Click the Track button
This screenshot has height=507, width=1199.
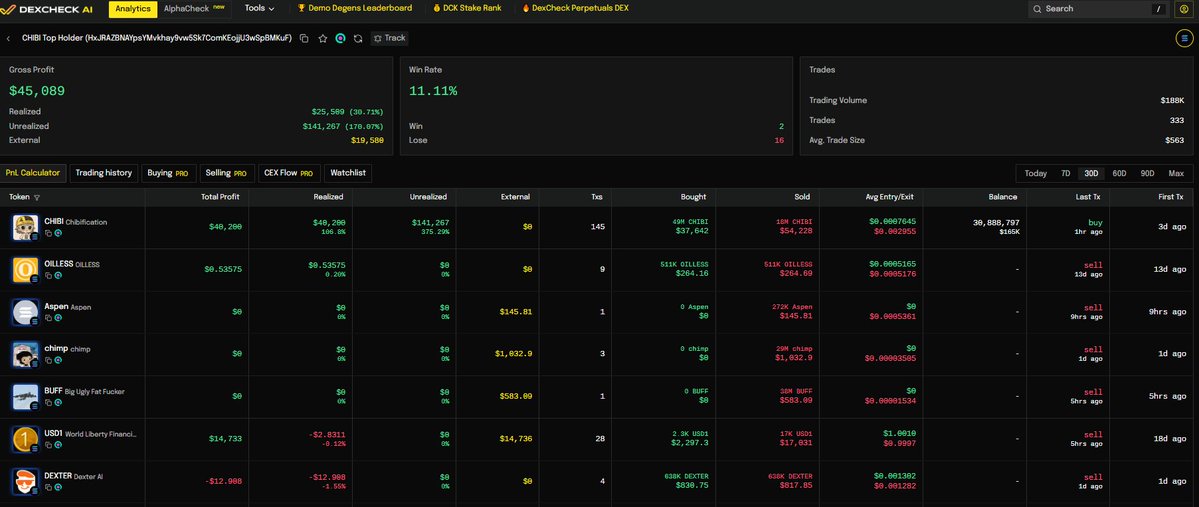pyautogui.click(x=389, y=38)
